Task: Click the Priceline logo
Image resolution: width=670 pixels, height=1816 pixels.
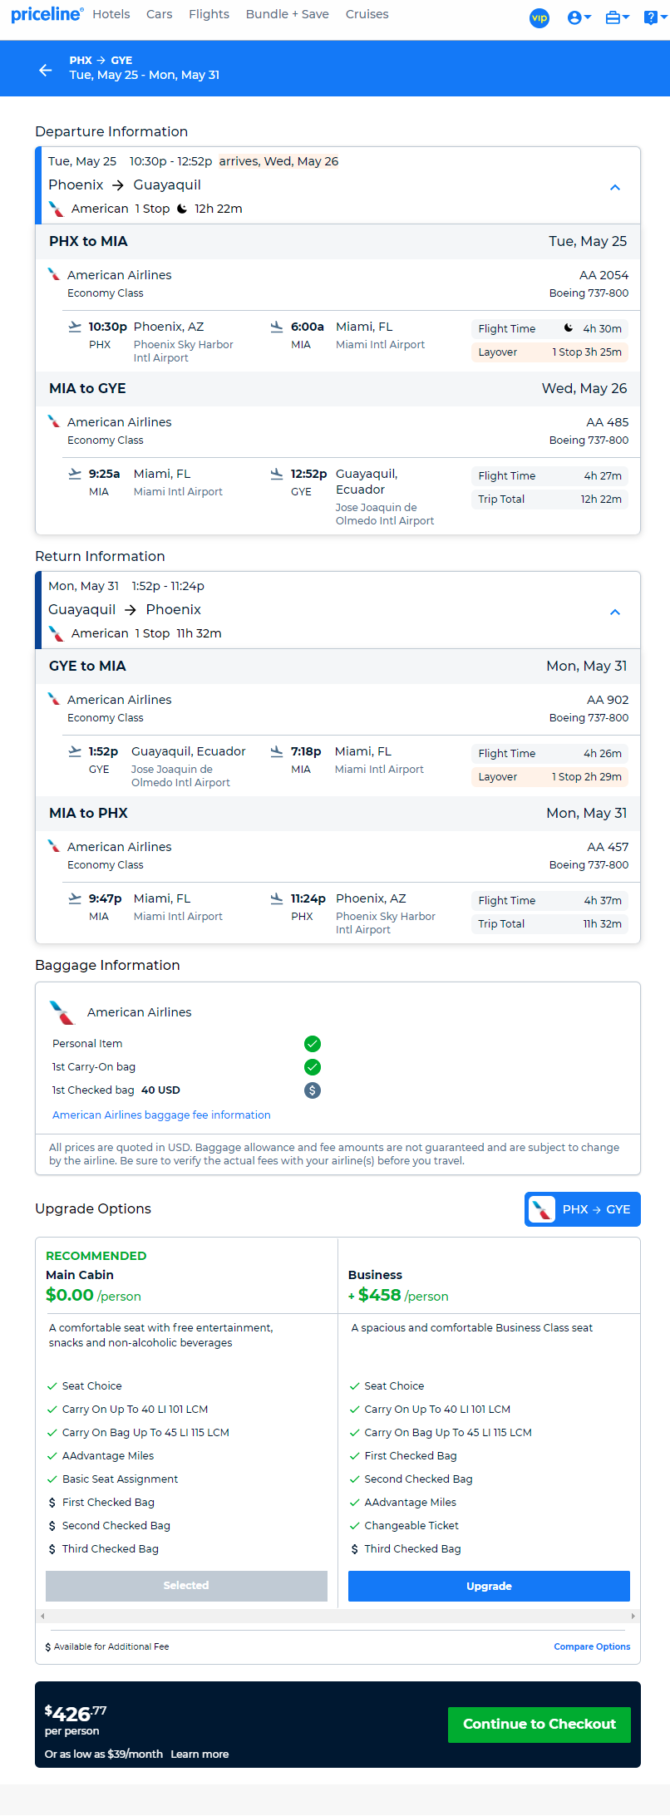Action: tap(47, 14)
